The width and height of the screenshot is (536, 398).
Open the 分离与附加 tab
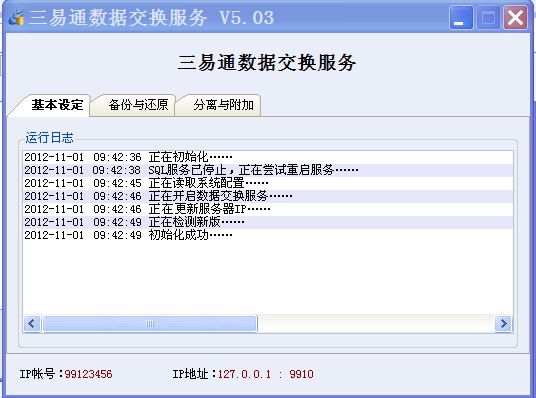pos(223,105)
